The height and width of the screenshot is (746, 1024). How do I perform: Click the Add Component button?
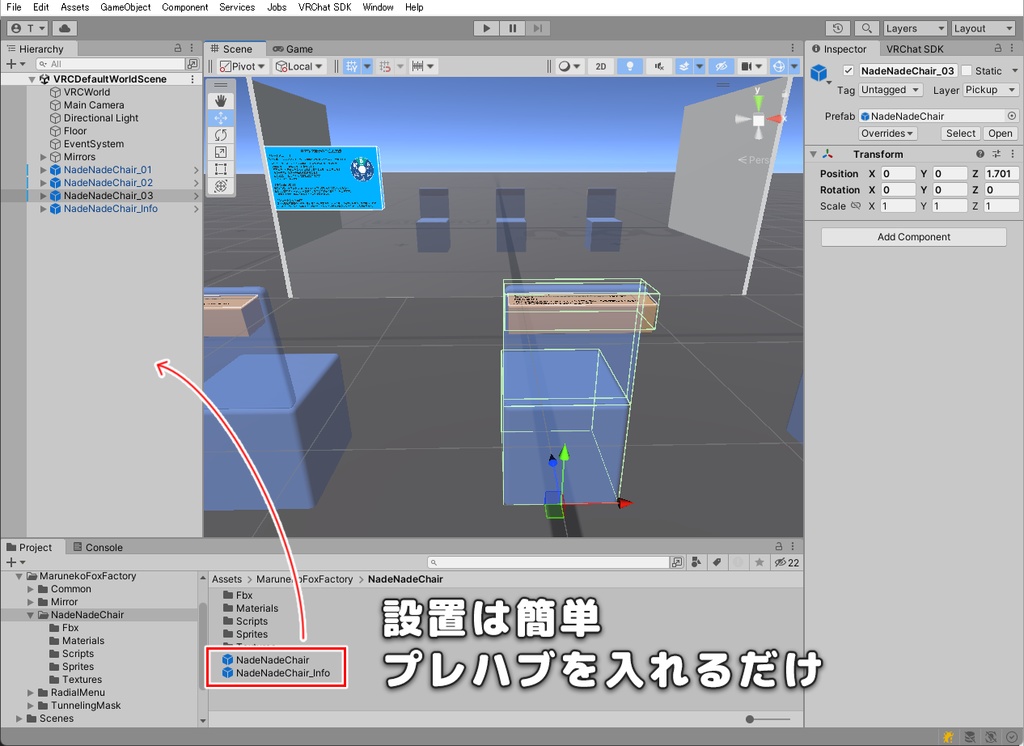point(912,236)
